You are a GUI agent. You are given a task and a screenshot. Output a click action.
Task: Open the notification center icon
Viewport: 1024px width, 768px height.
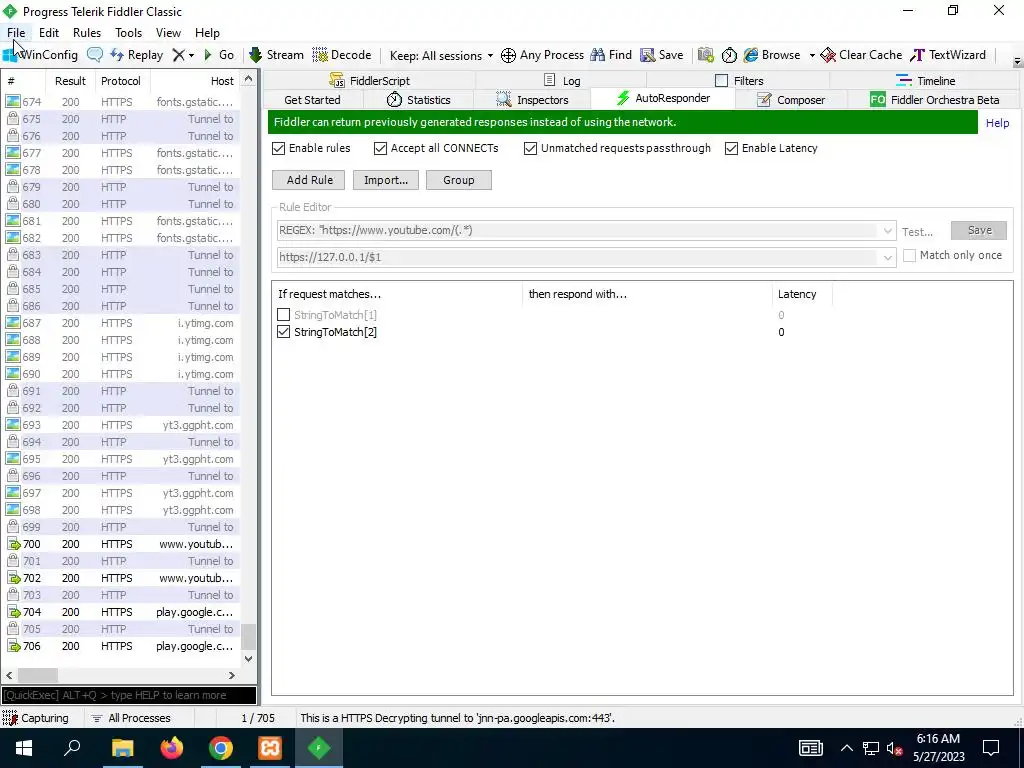pos(991,748)
